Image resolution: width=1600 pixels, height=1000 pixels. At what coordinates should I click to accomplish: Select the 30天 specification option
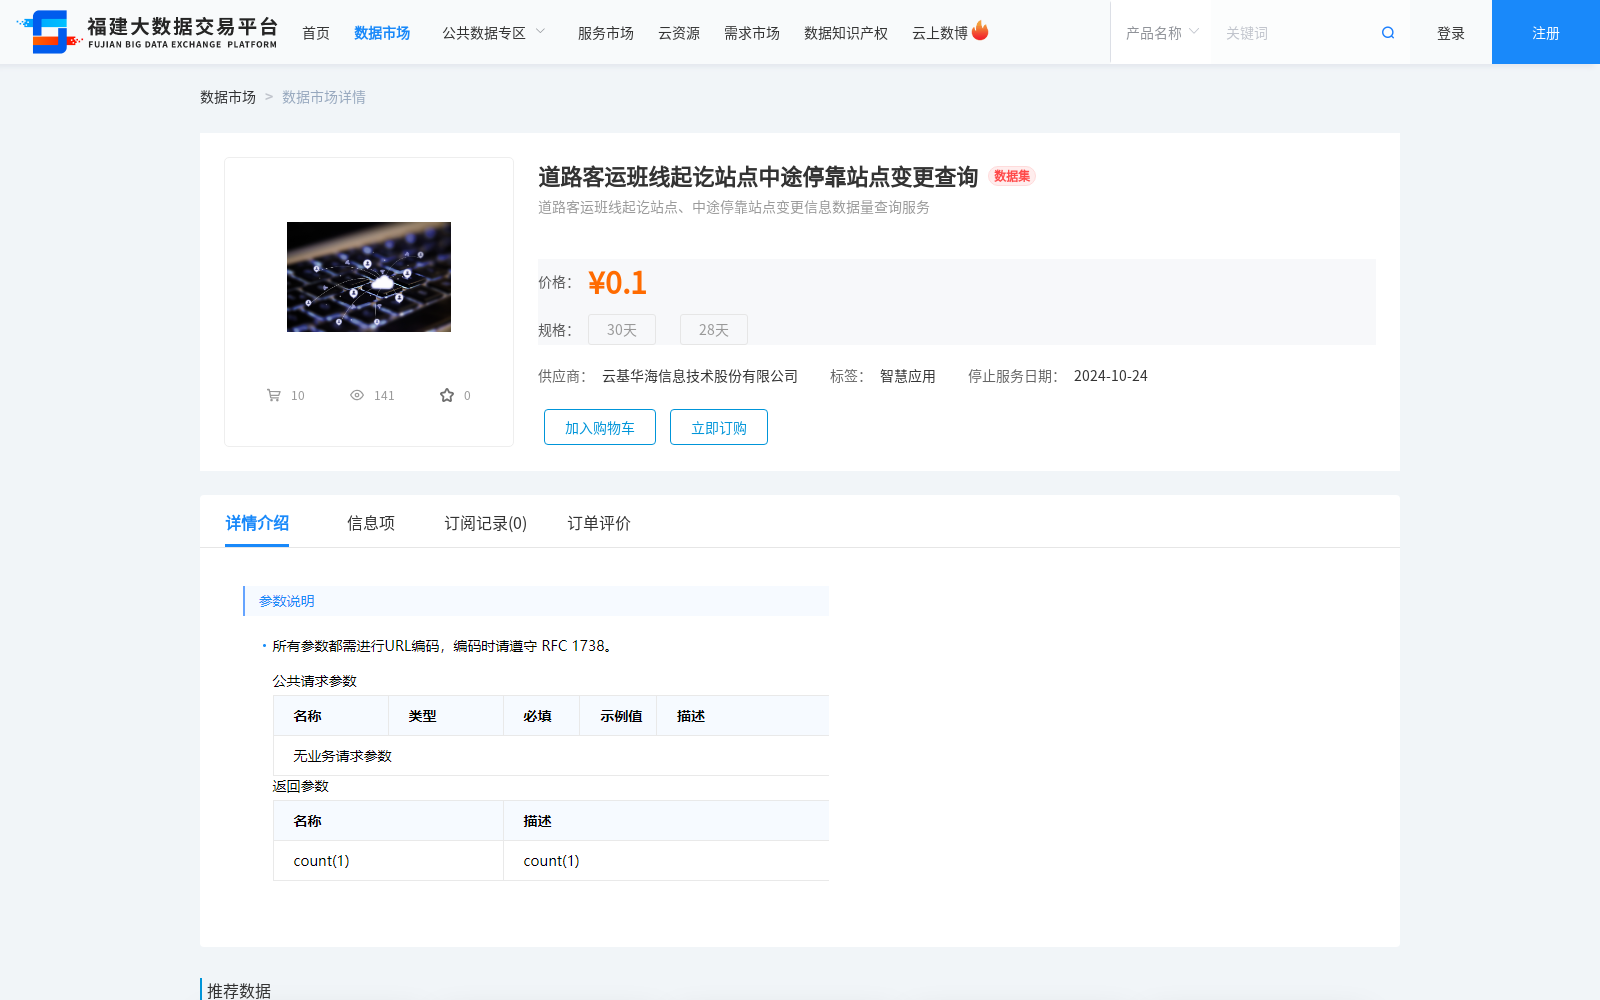click(x=621, y=329)
